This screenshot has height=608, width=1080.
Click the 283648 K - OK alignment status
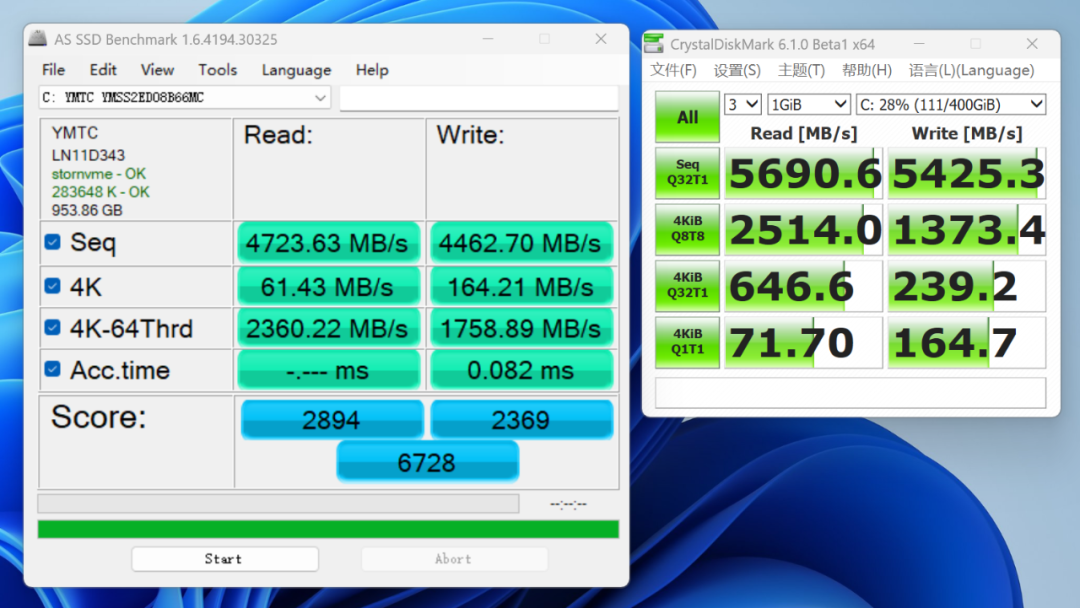[x=101, y=191]
